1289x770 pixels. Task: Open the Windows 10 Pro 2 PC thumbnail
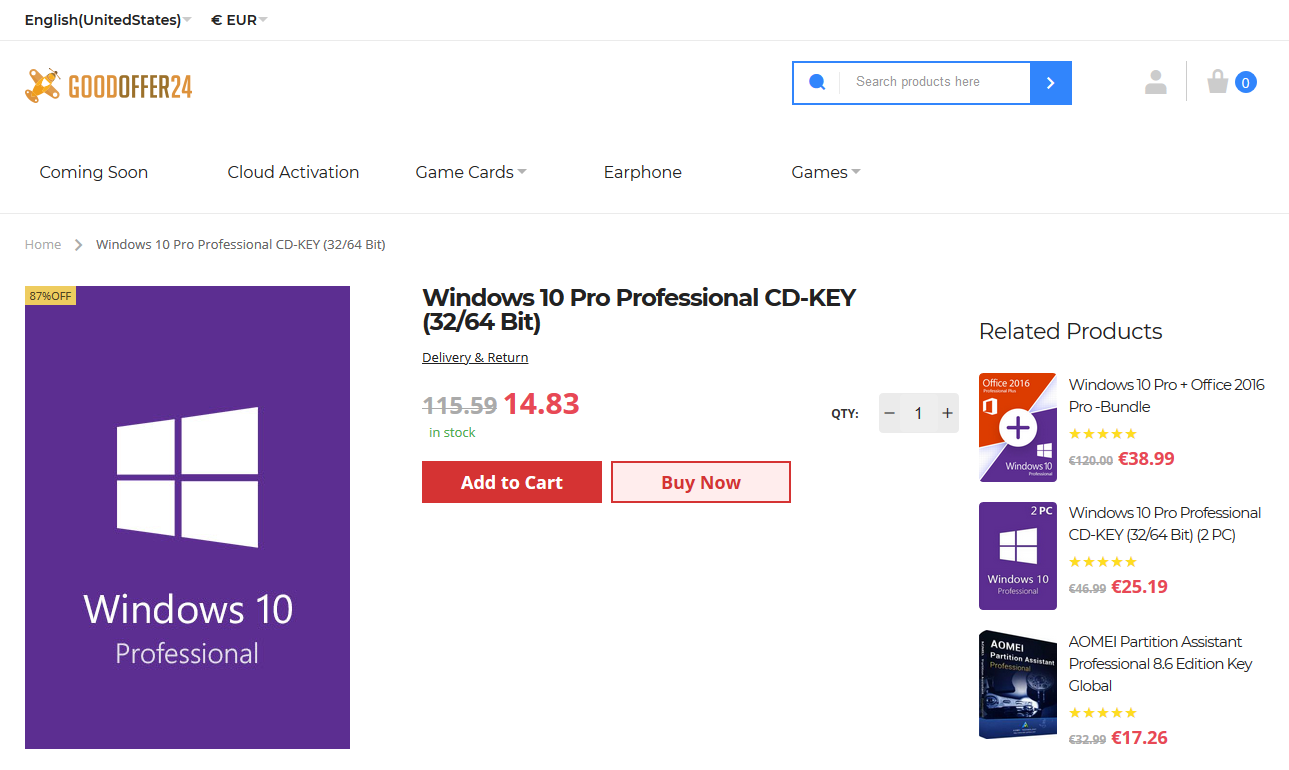(x=1018, y=556)
